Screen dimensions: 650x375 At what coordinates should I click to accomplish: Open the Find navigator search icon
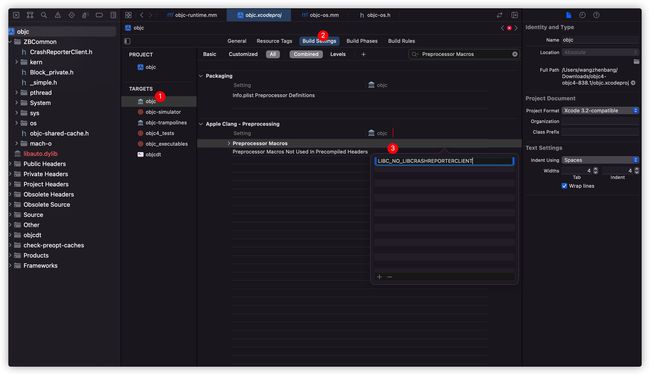click(x=44, y=15)
